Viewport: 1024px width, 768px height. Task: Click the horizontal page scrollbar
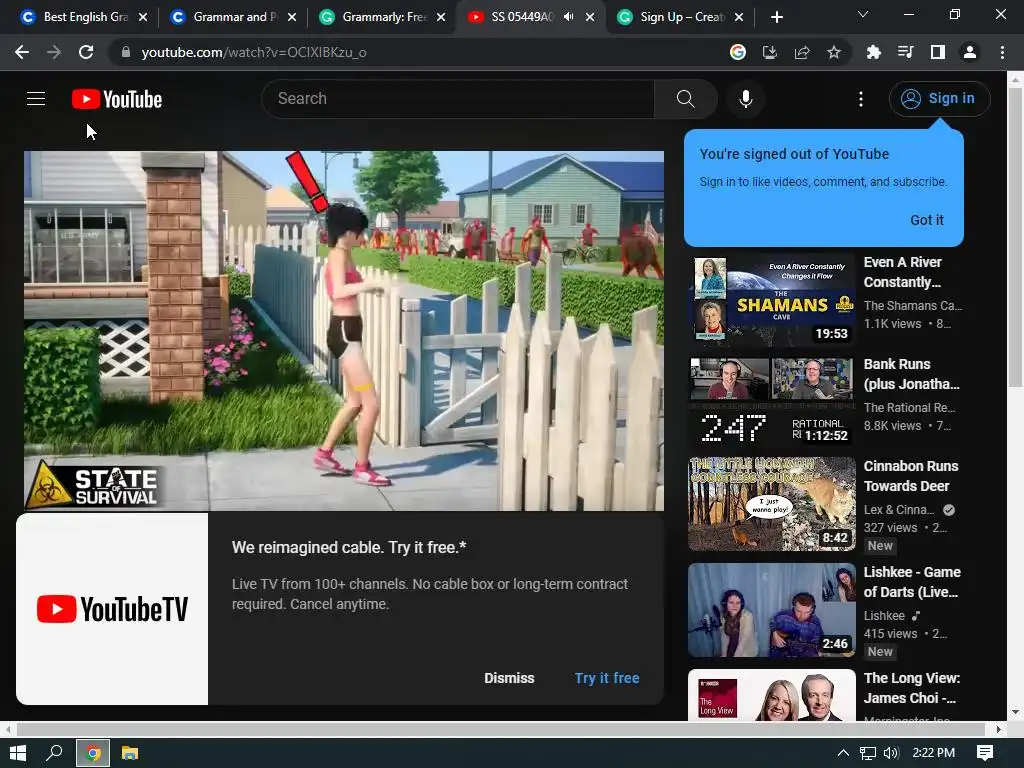coord(501,729)
